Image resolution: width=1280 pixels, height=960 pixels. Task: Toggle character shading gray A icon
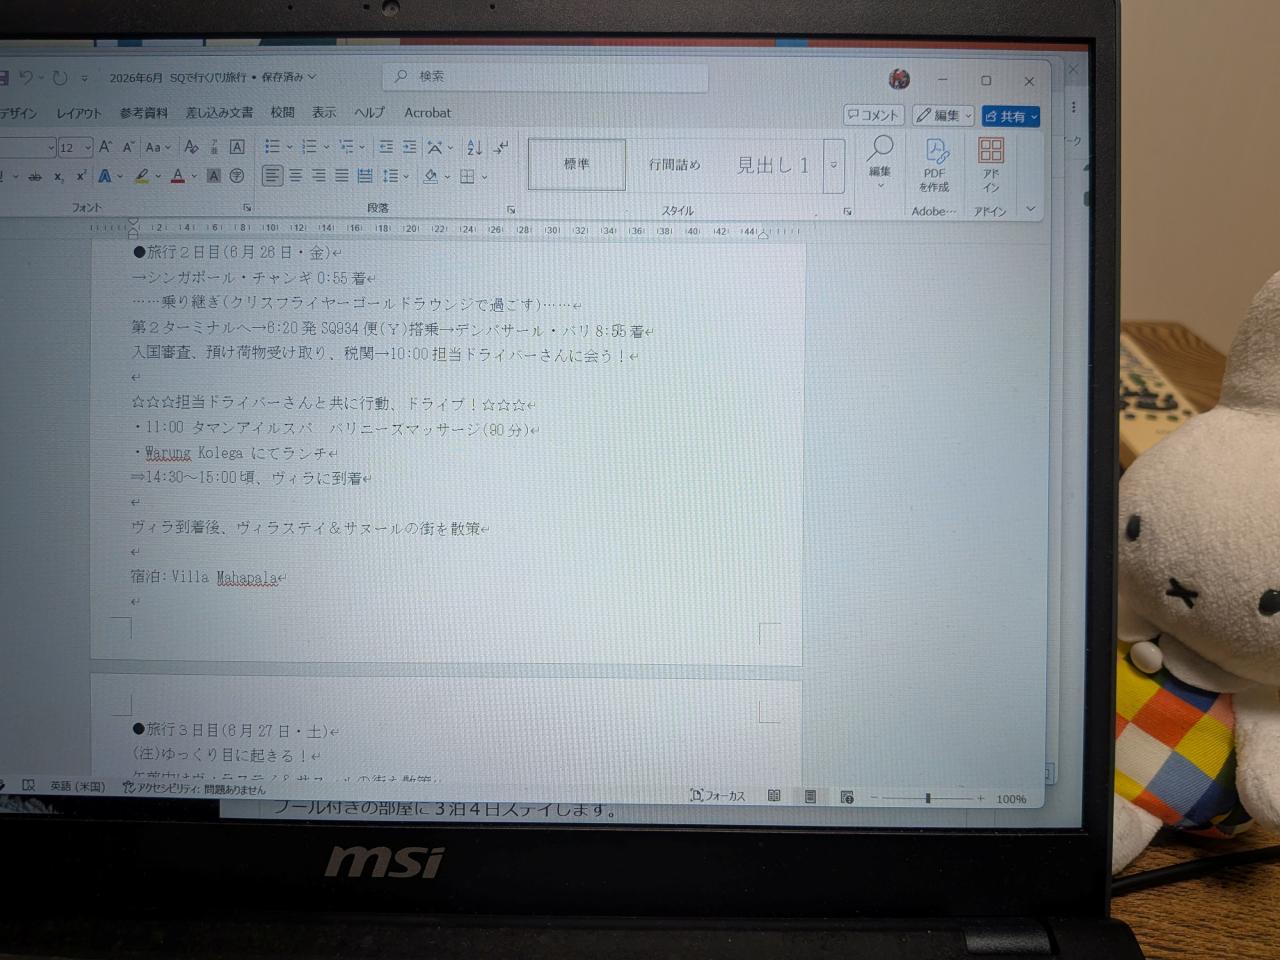coord(213,176)
